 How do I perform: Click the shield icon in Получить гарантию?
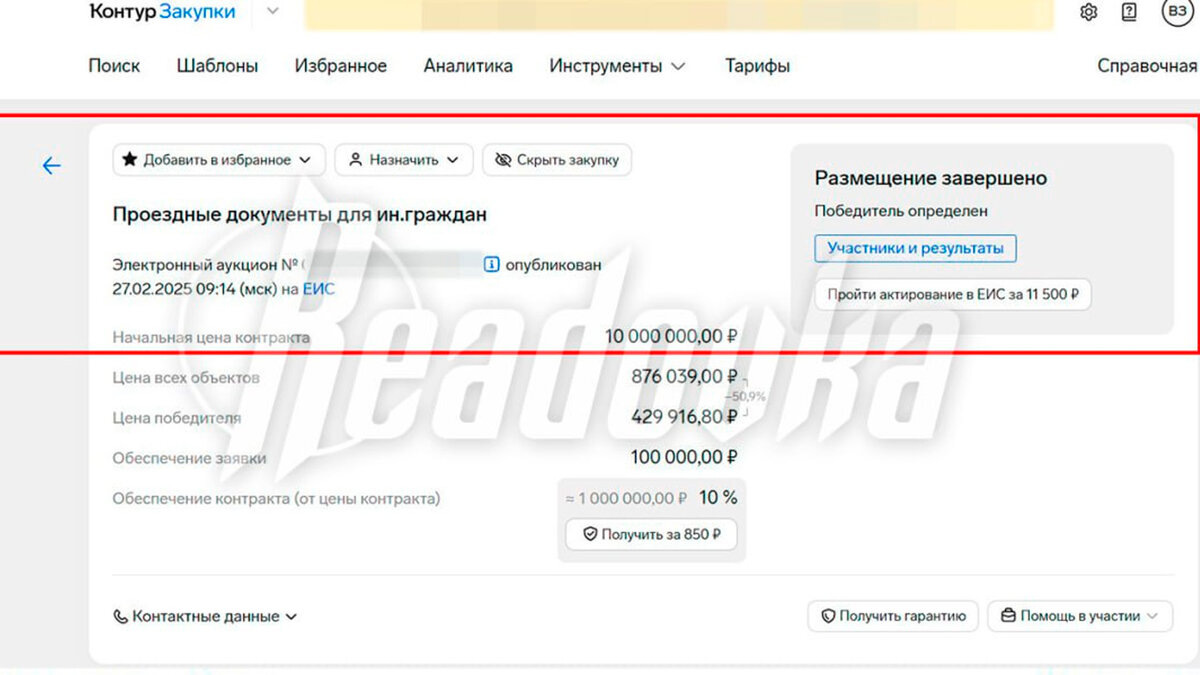coord(828,617)
